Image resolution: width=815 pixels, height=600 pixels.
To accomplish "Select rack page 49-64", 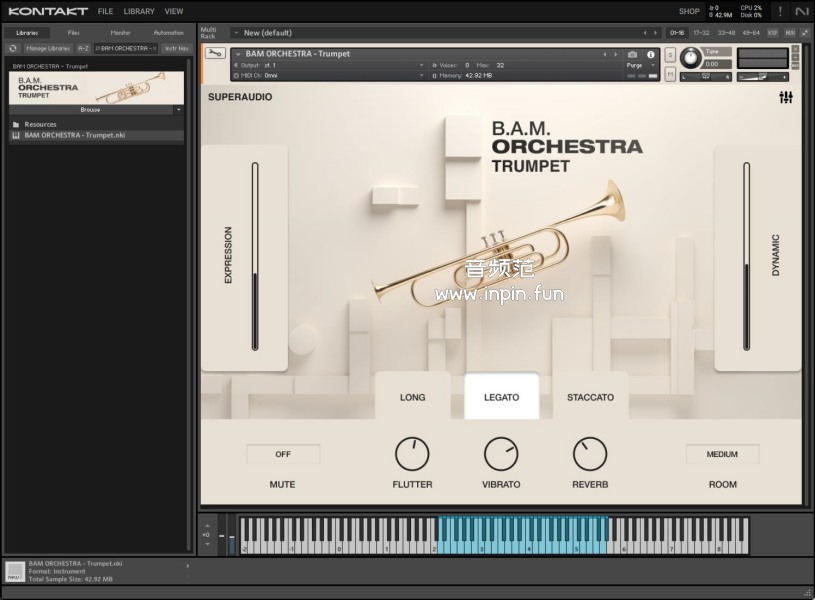I will [x=751, y=33].
